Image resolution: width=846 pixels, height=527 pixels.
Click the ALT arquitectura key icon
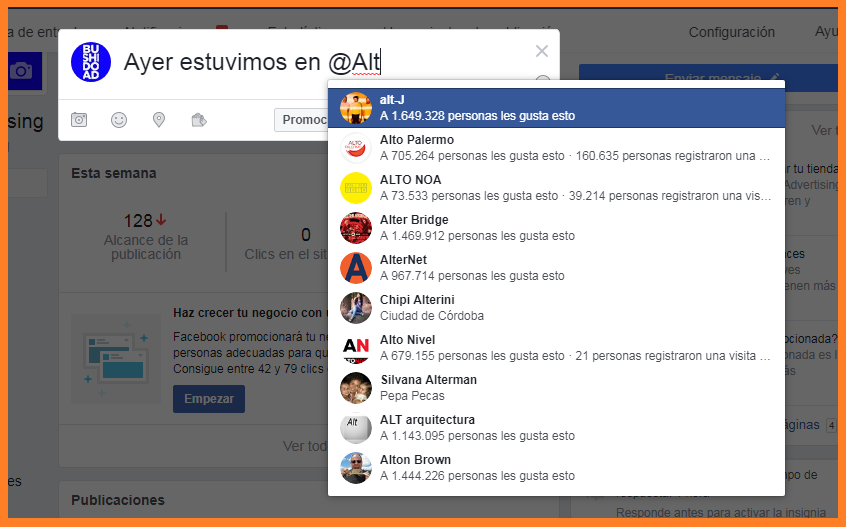(x=356, y=428)
